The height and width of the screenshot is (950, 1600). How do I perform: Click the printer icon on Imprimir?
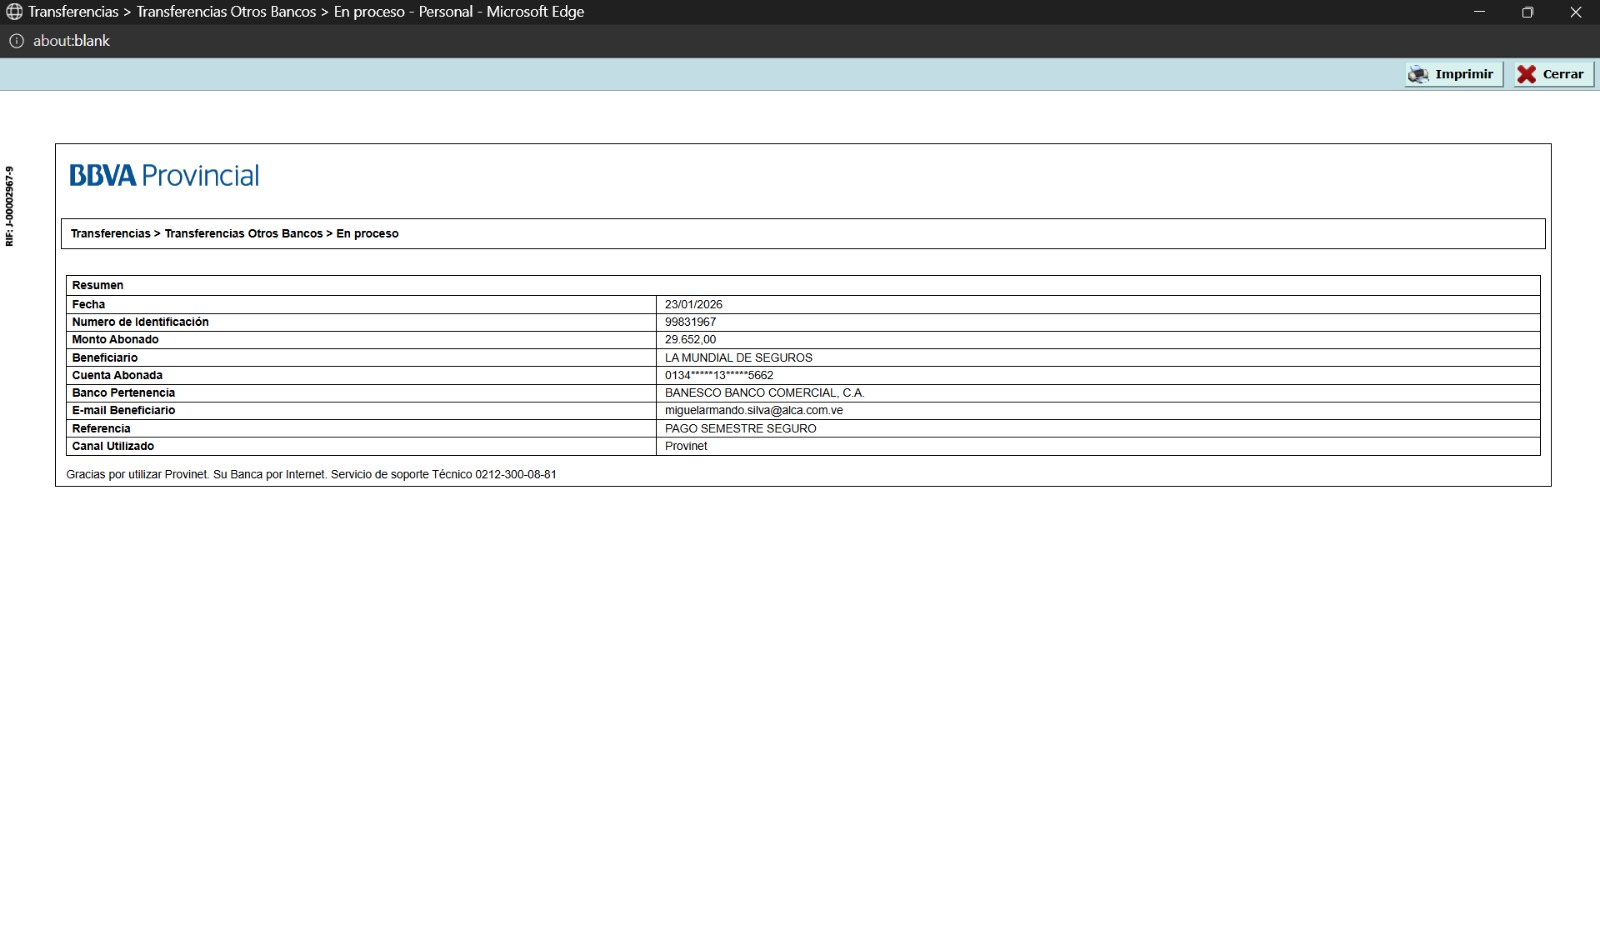point(1418,74)
